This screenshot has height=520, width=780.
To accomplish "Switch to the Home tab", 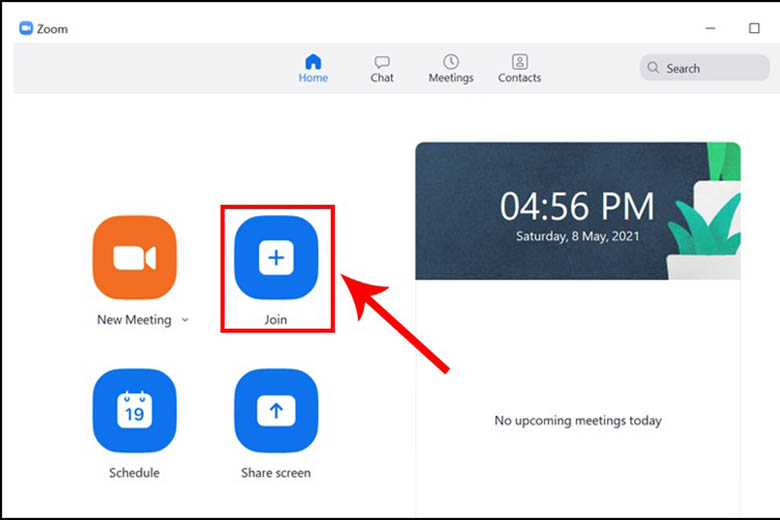I will coord(313,69).
